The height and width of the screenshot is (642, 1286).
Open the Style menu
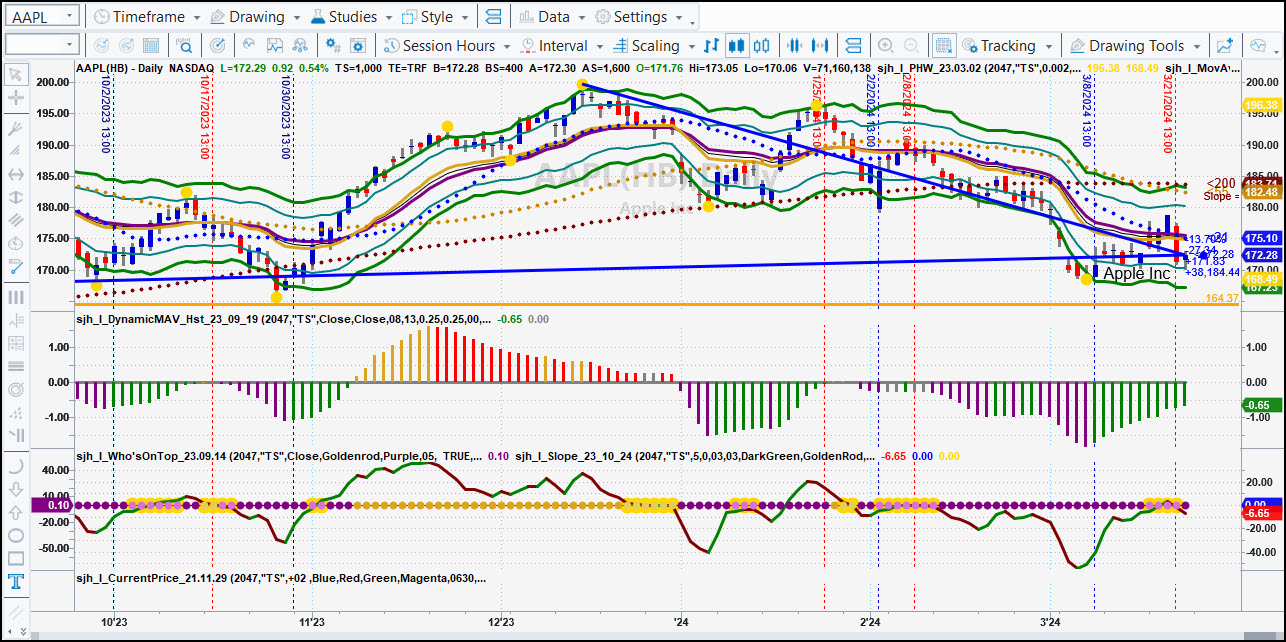(435, 17)
